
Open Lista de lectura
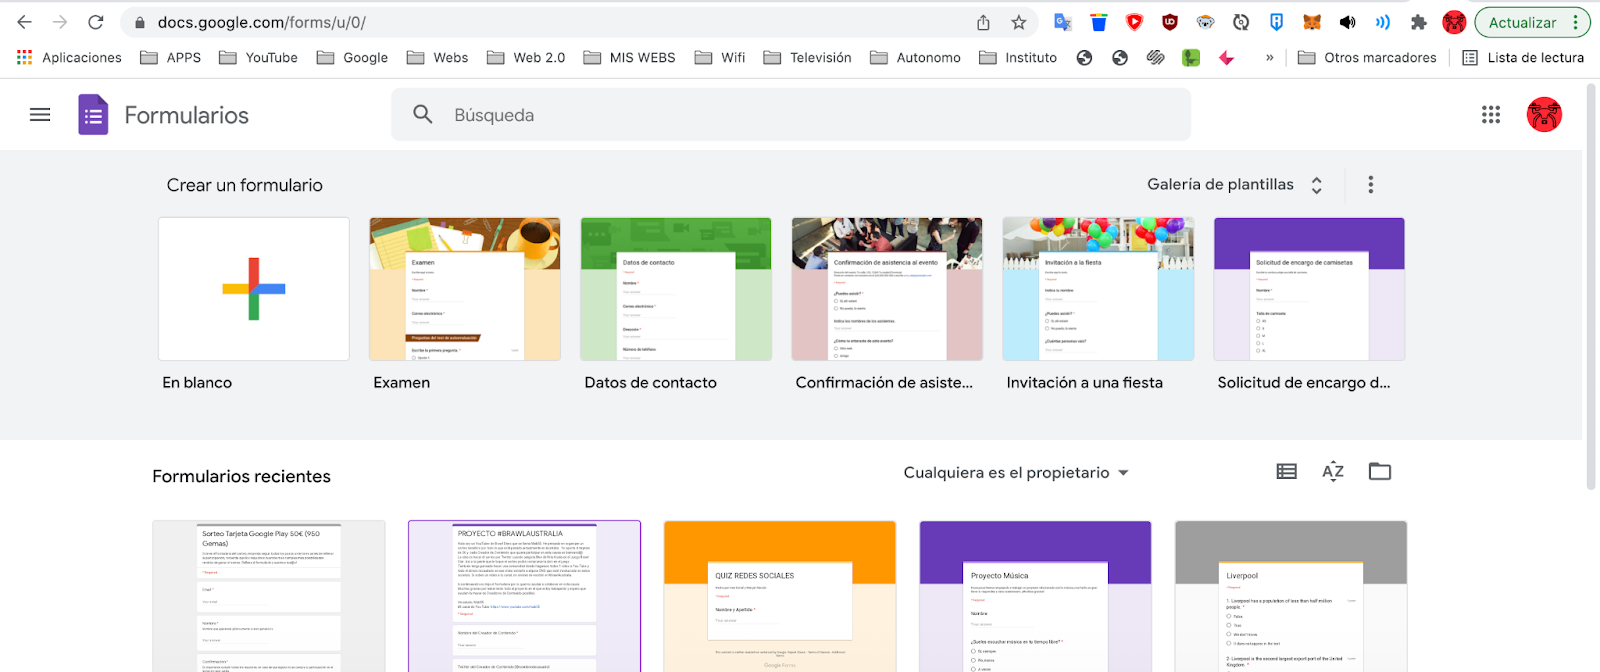click(1523, 58)
